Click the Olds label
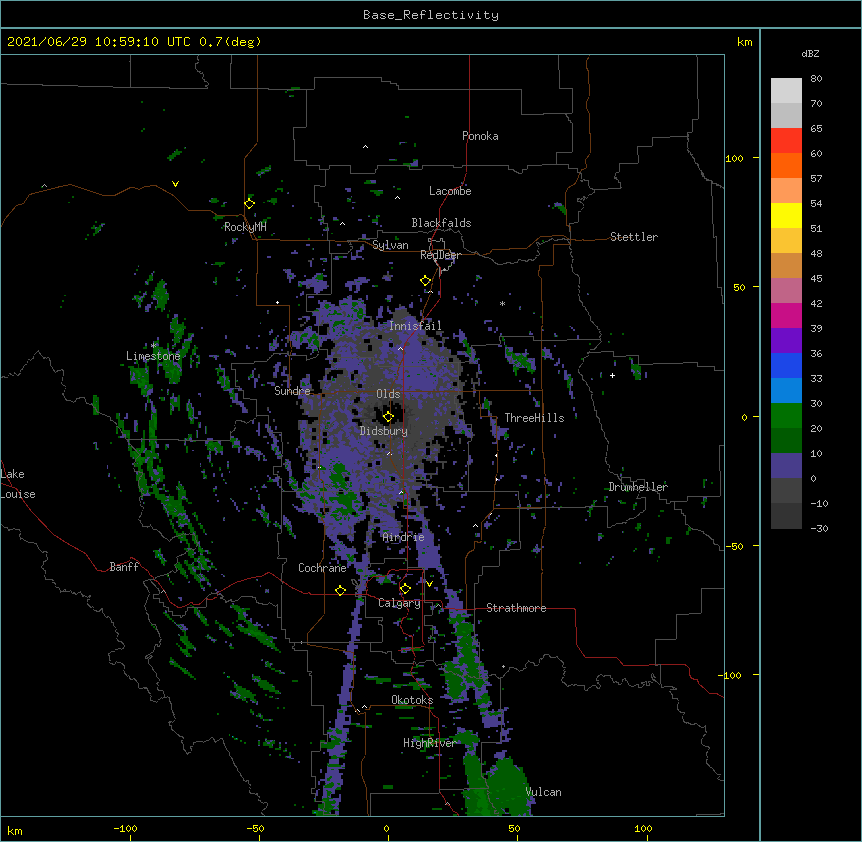862x842 pixels. 388,394
